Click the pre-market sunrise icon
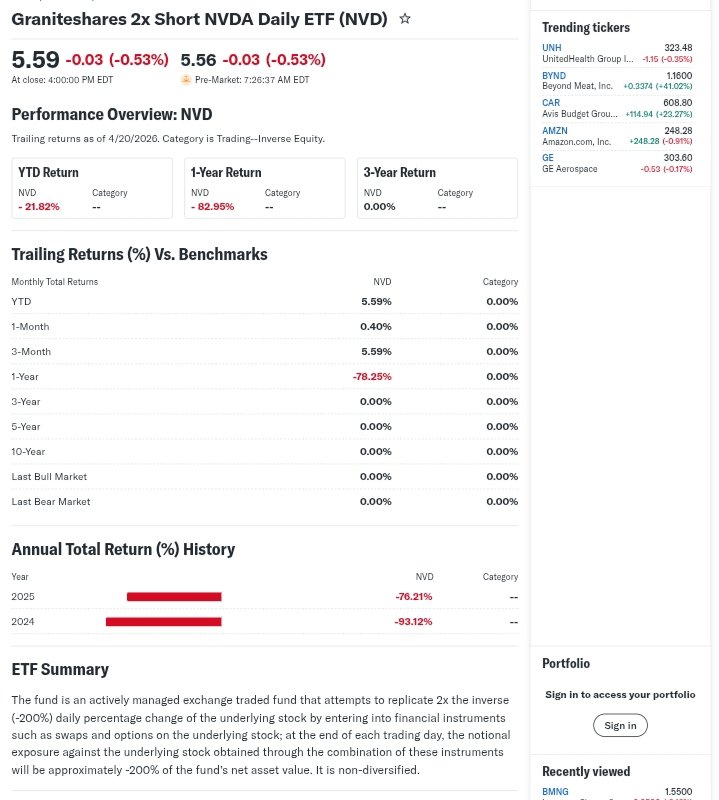The width and height of the screenshot is (719, 800). (x=186, y=80)
